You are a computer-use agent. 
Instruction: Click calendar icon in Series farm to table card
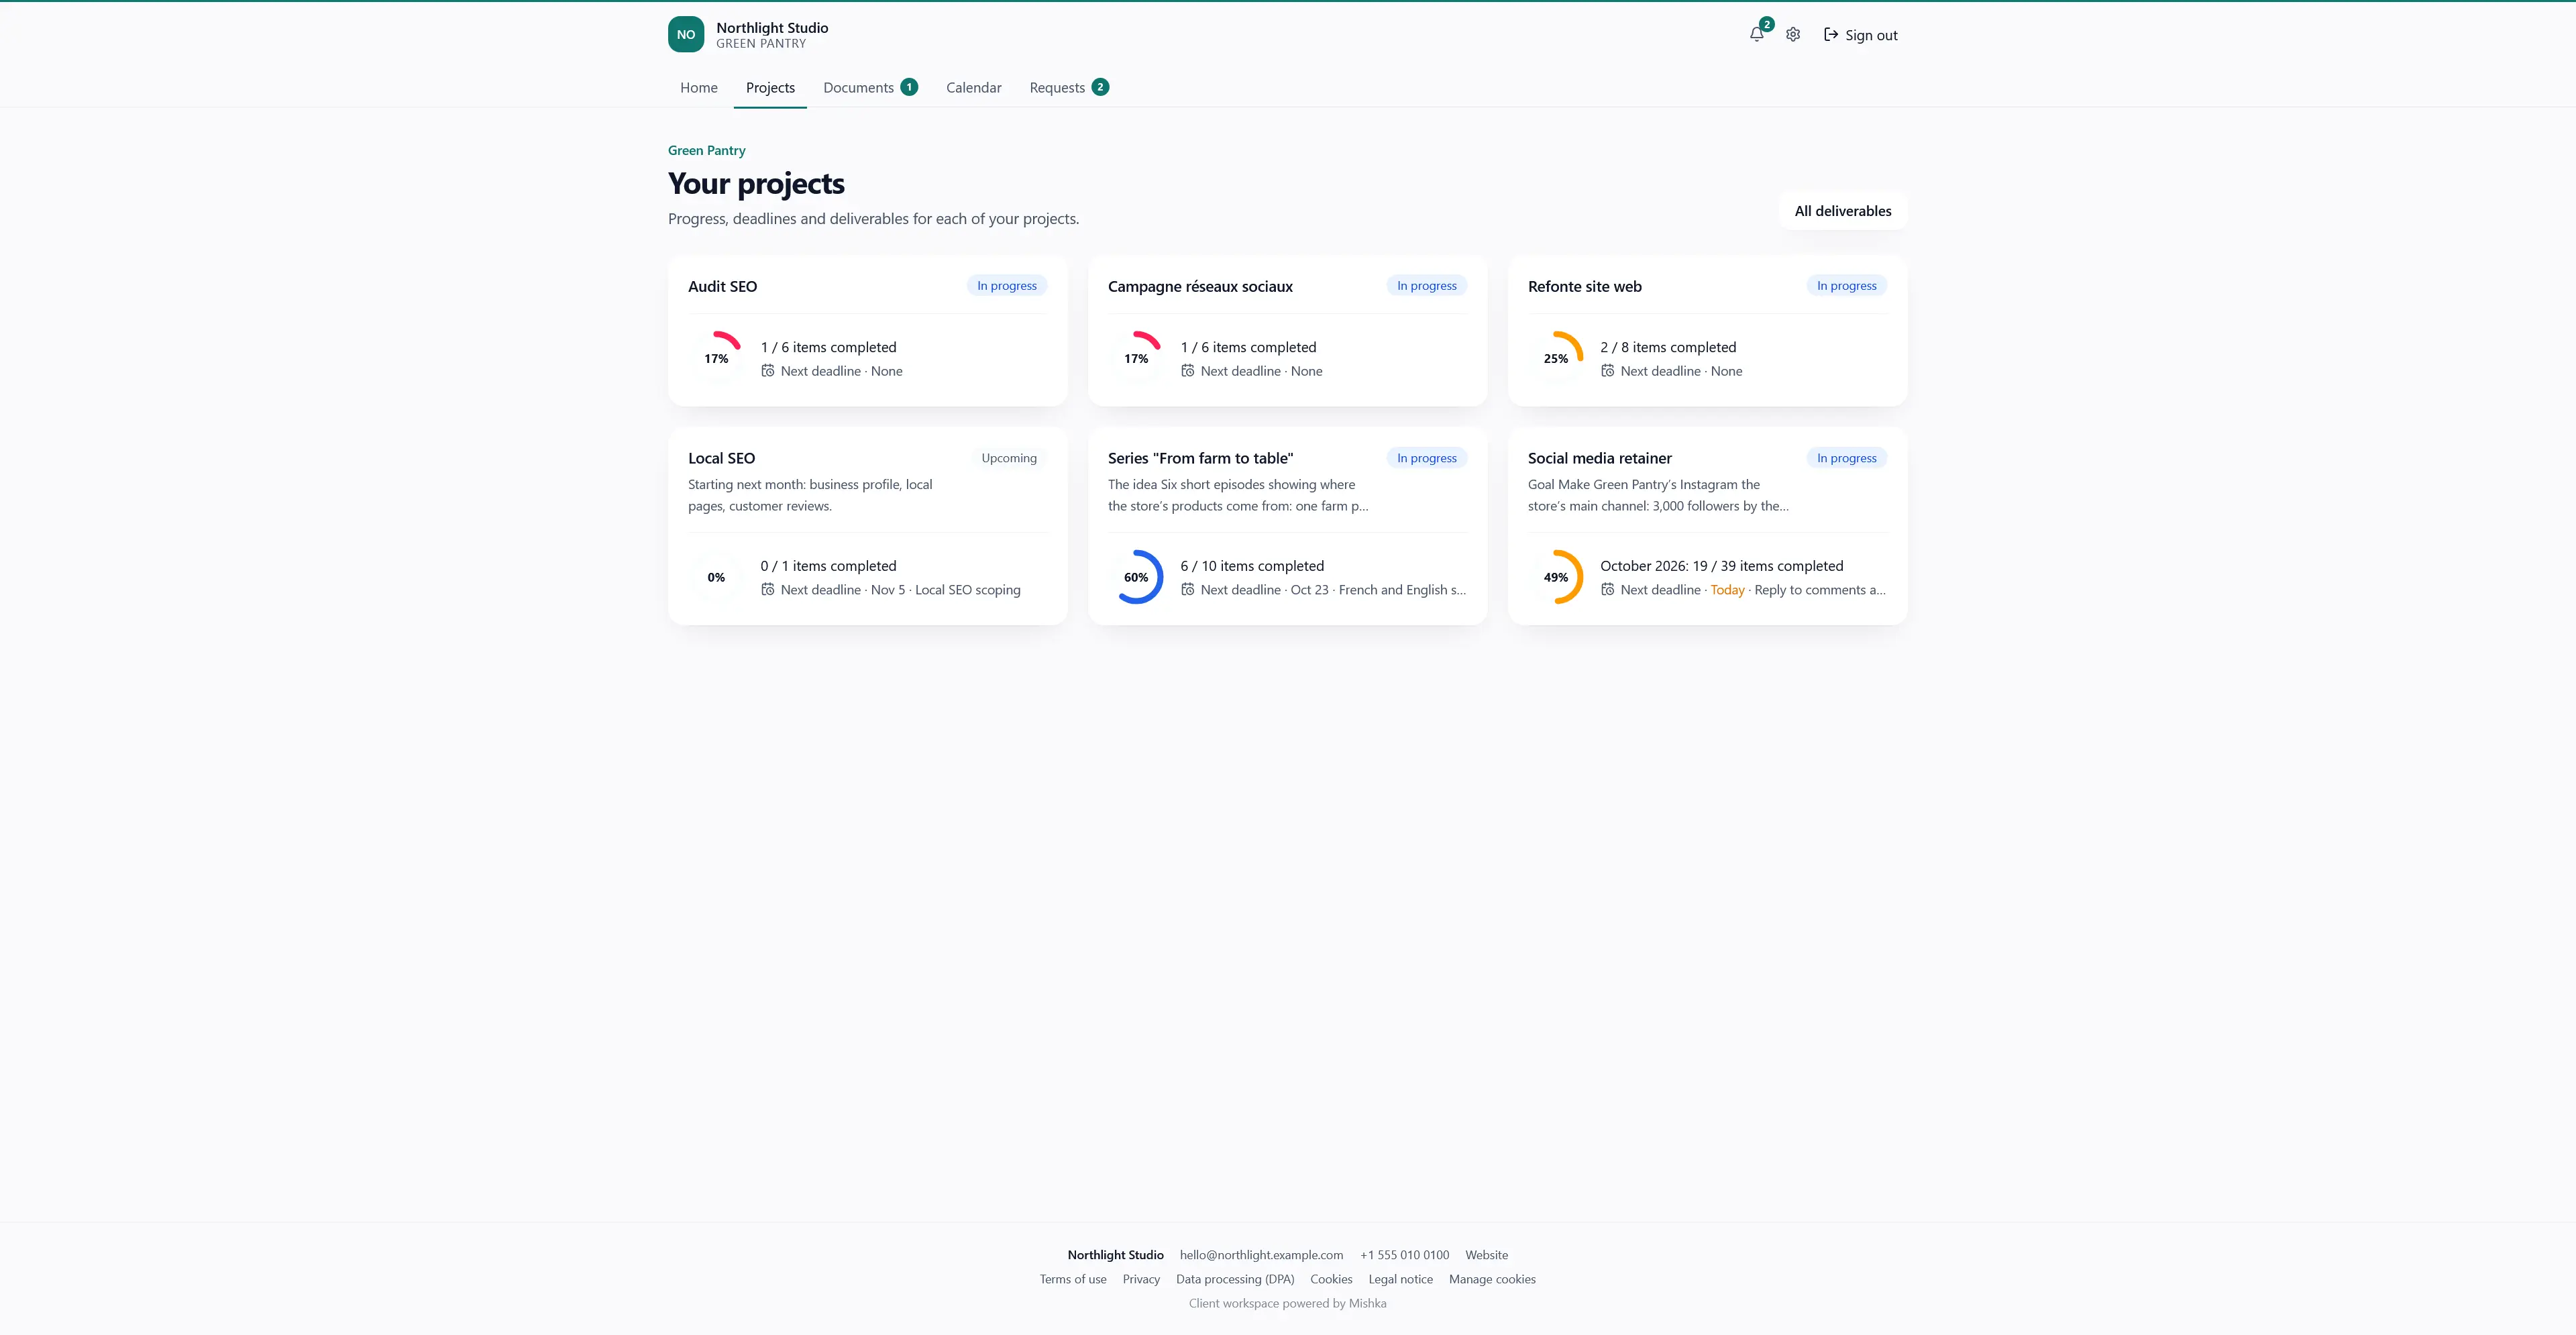click(1188, 590)
